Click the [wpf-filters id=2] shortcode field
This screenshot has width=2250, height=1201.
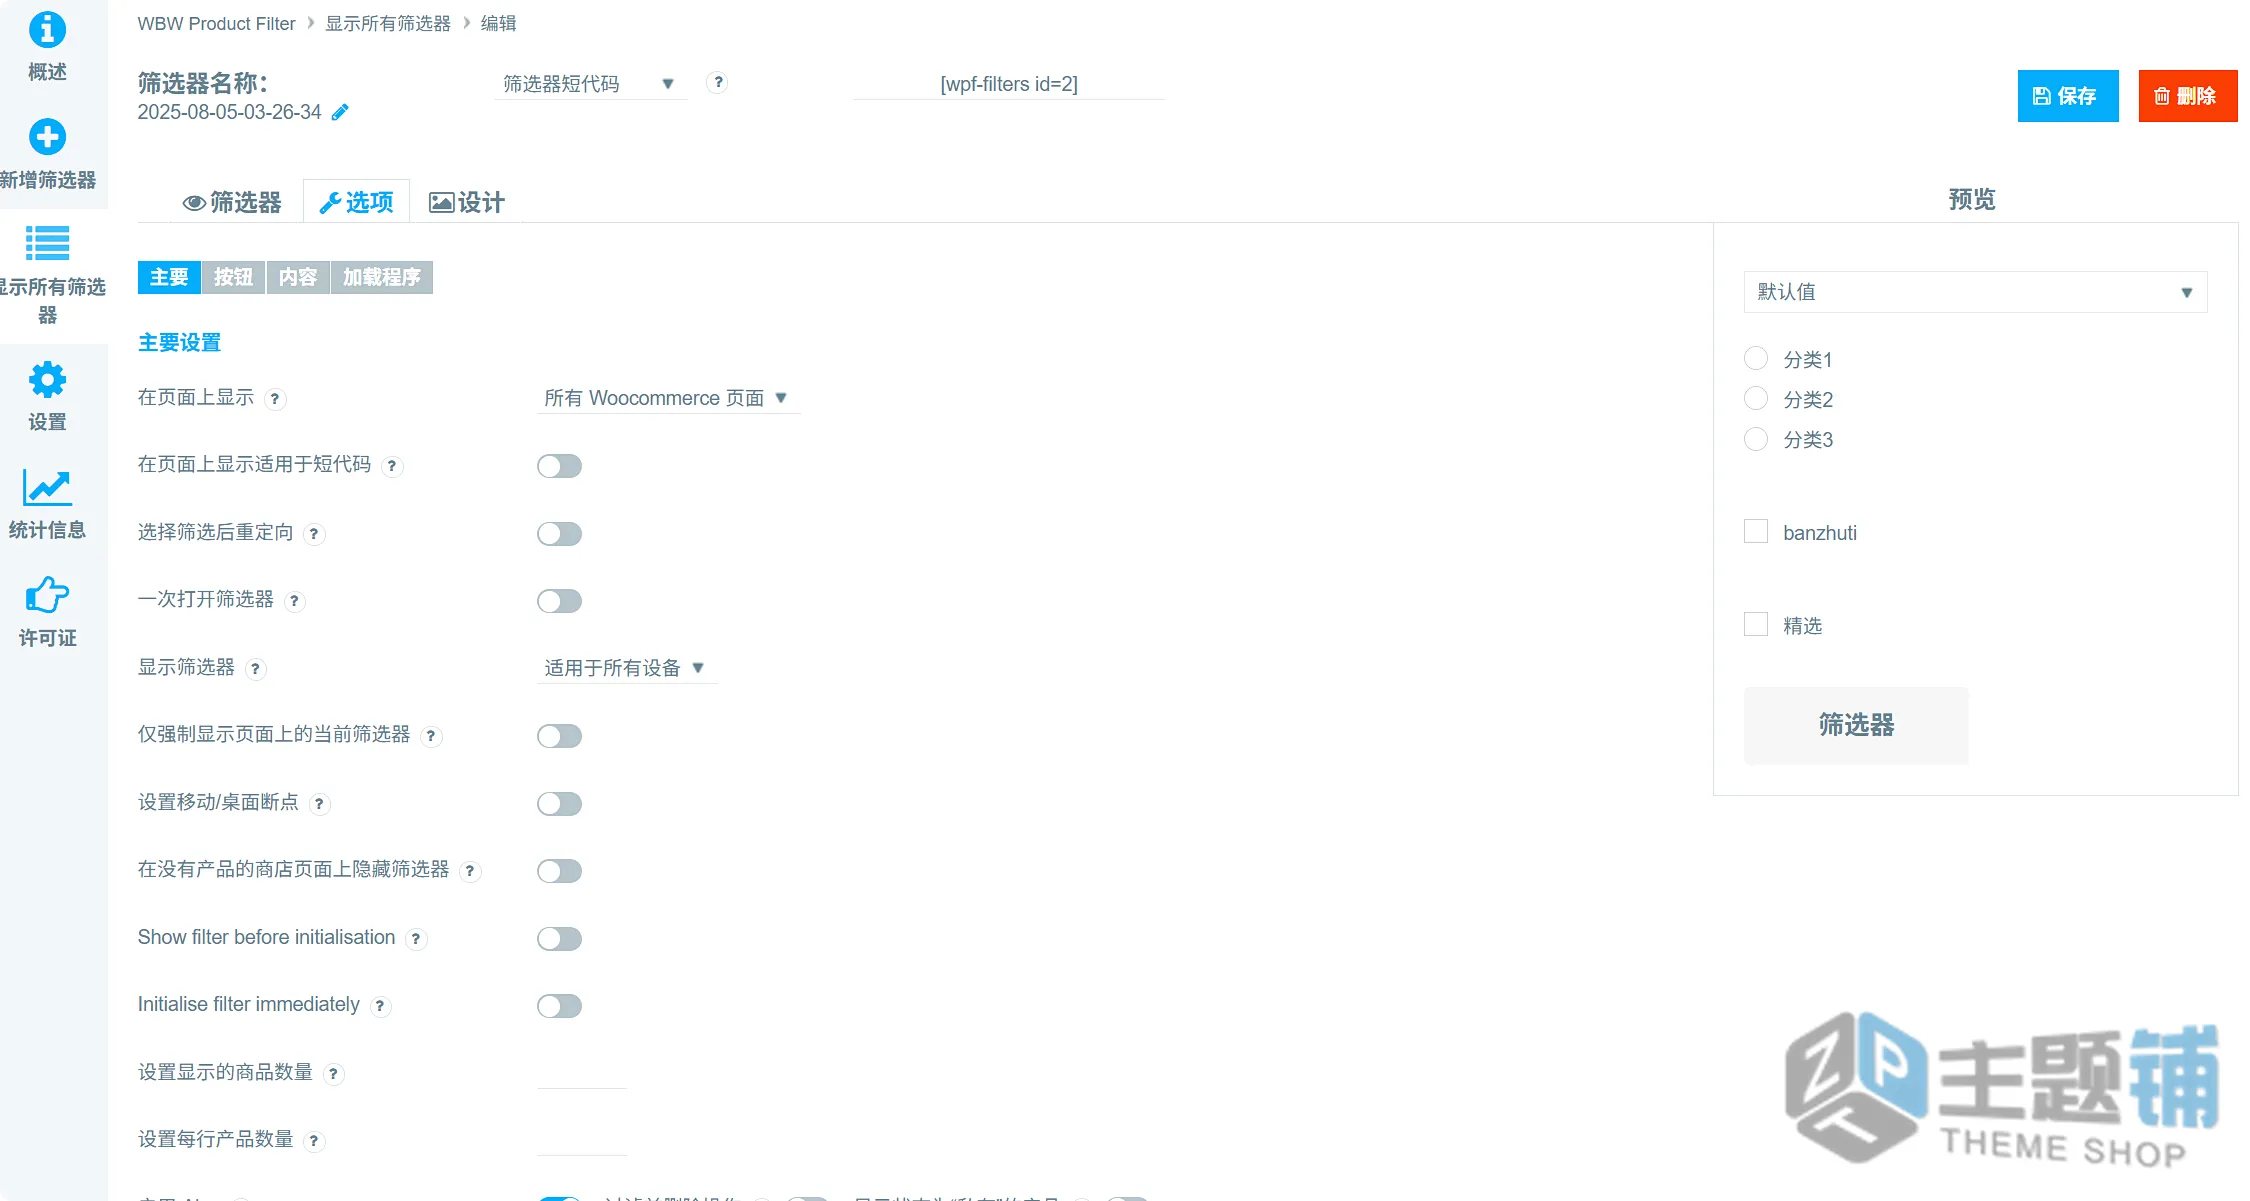pos(1008,84)
